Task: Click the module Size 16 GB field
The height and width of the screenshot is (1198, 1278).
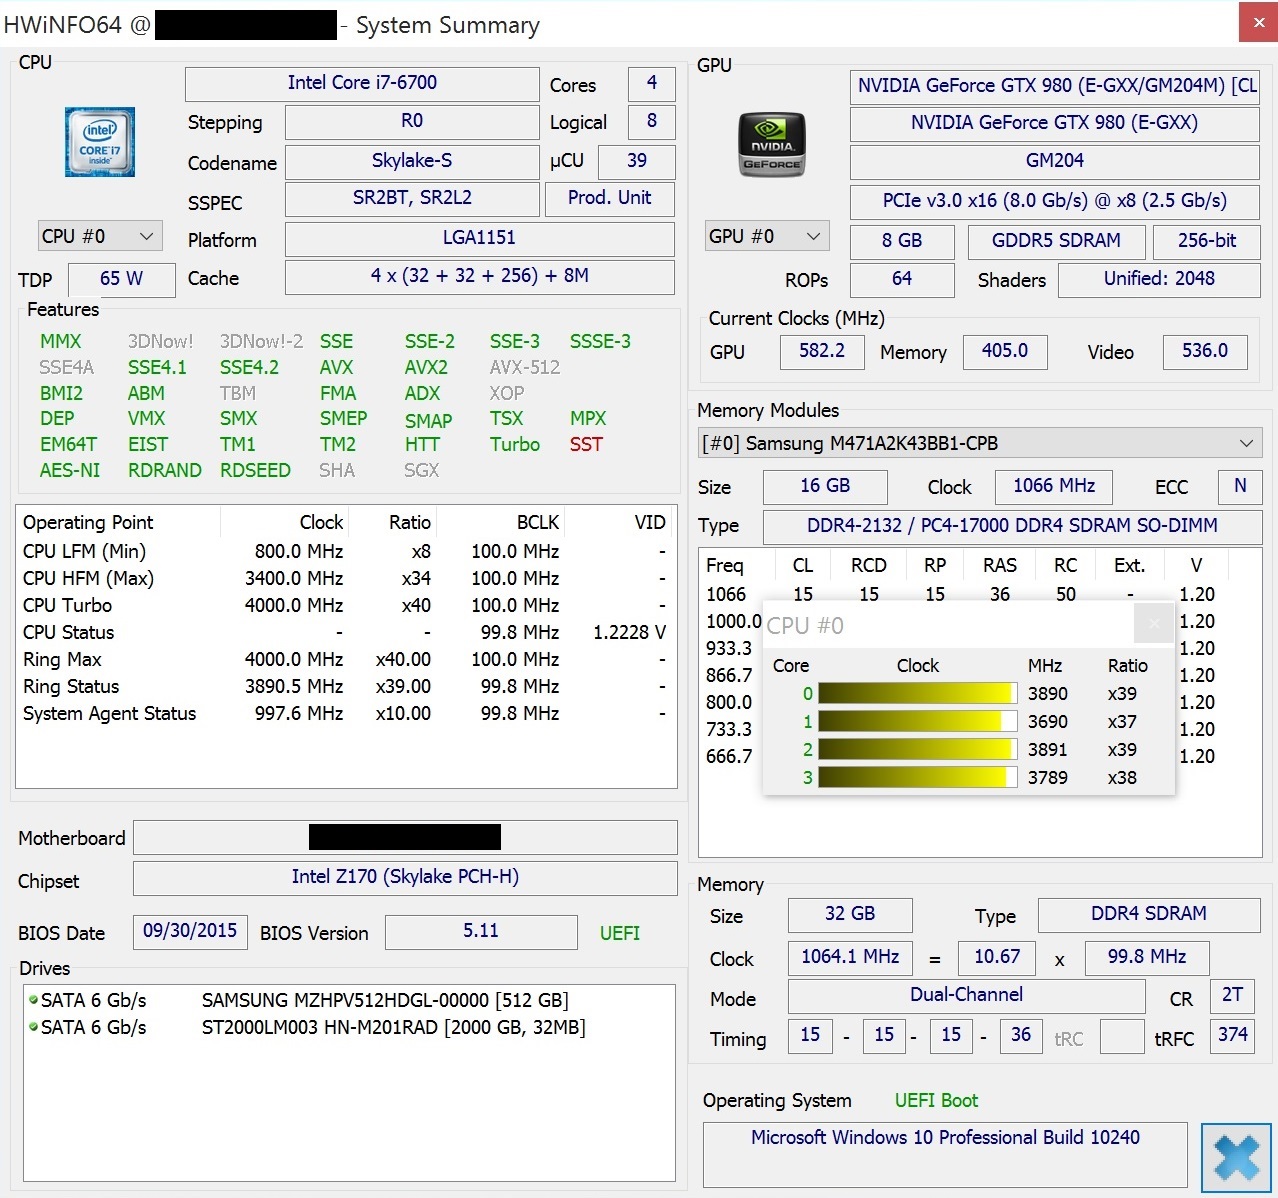Action: click(x=825, y=487)
